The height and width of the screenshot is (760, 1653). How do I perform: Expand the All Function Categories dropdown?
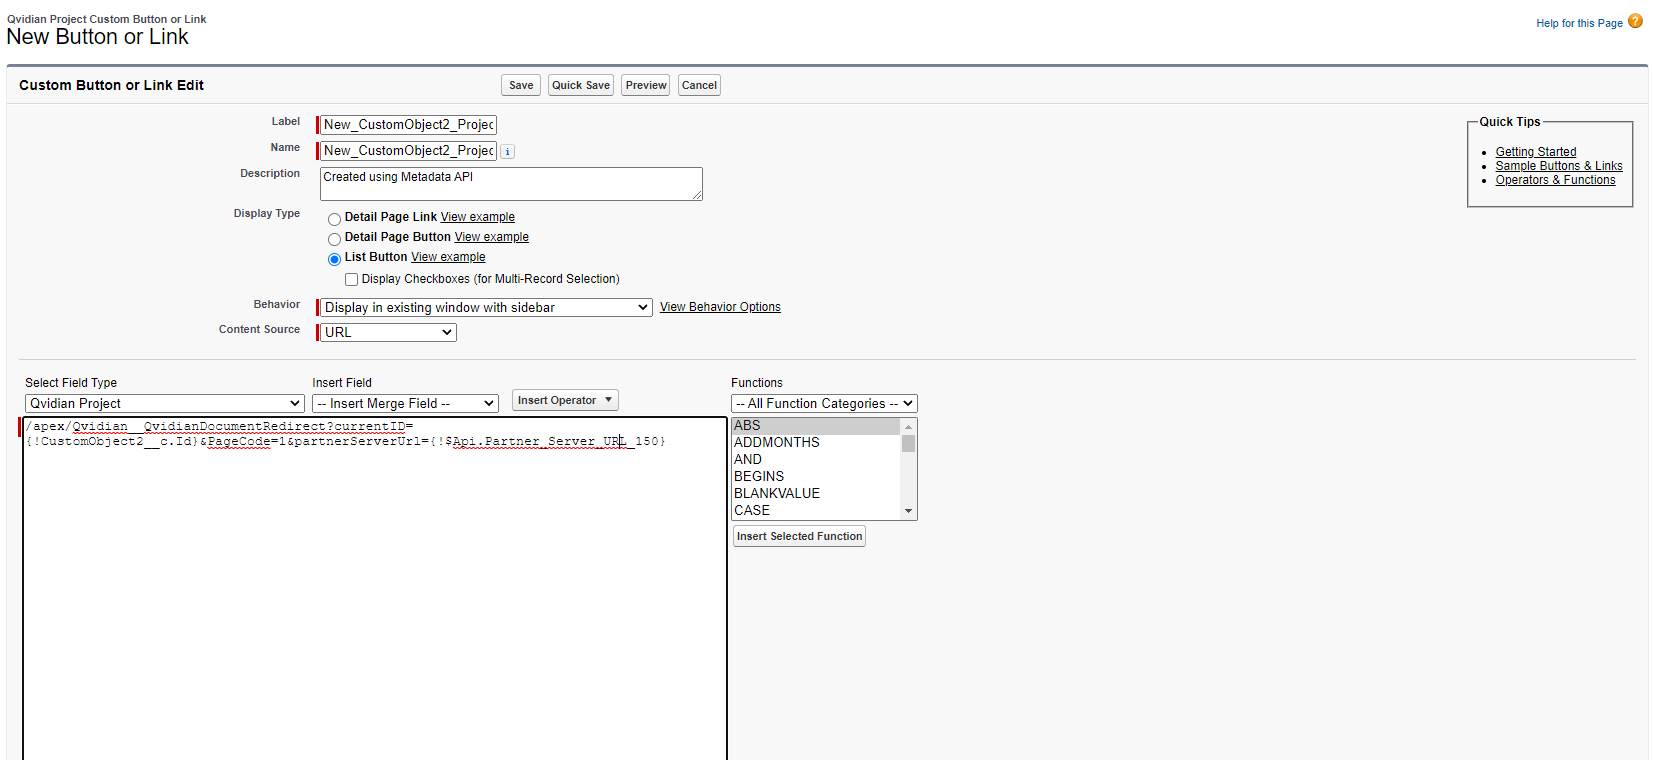click(x=824, y=404)
